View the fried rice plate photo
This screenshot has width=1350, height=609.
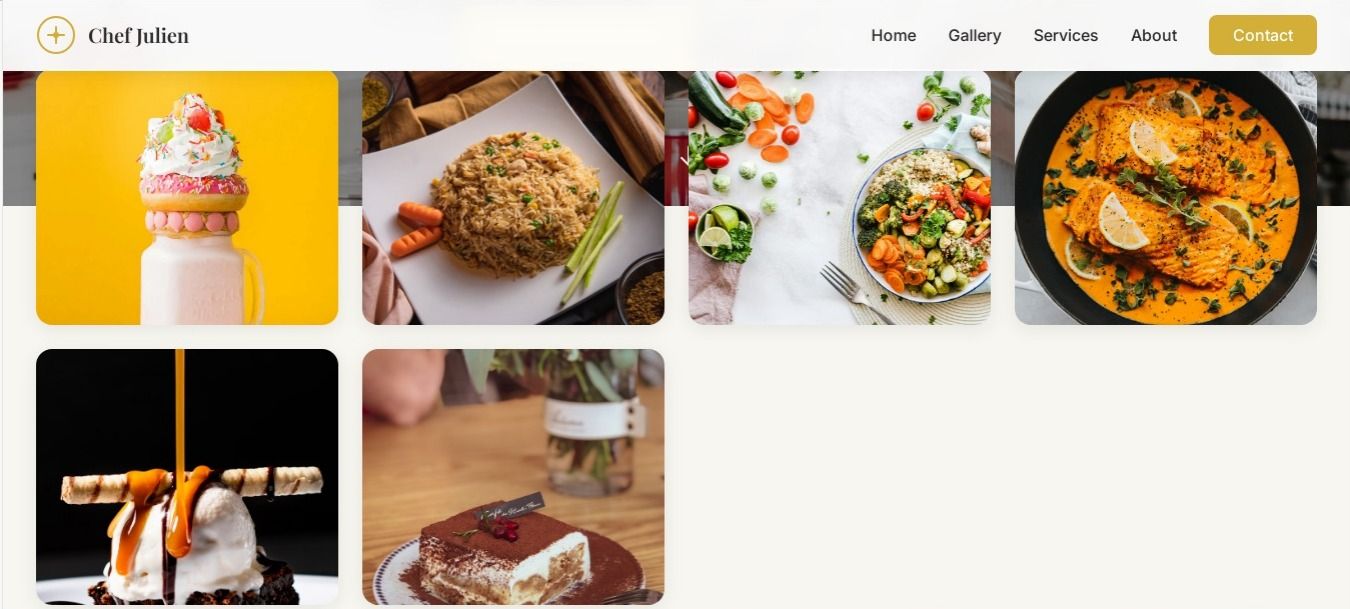point(513,197)
